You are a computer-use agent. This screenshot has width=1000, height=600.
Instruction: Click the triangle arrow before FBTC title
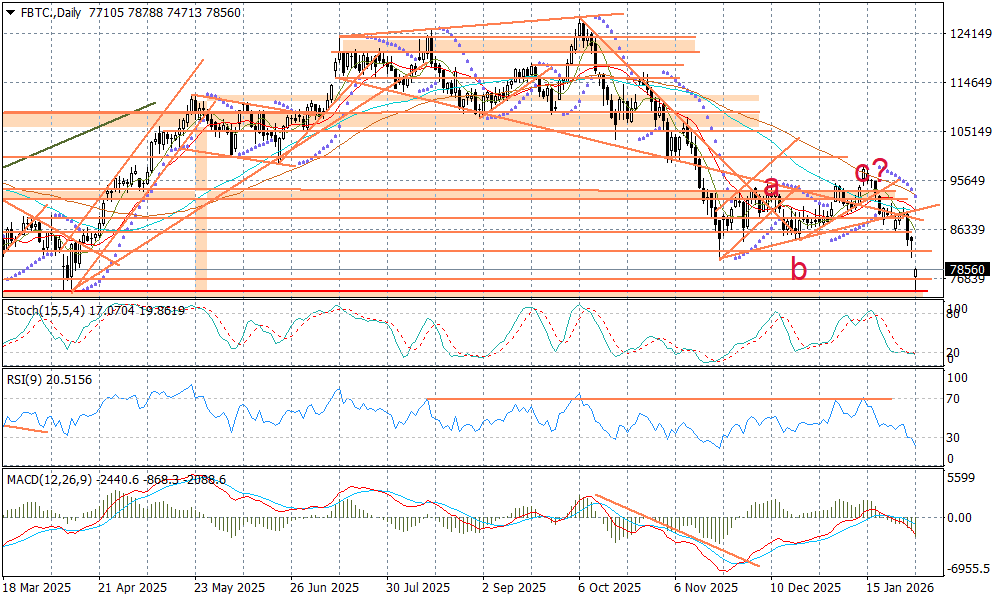10,9
